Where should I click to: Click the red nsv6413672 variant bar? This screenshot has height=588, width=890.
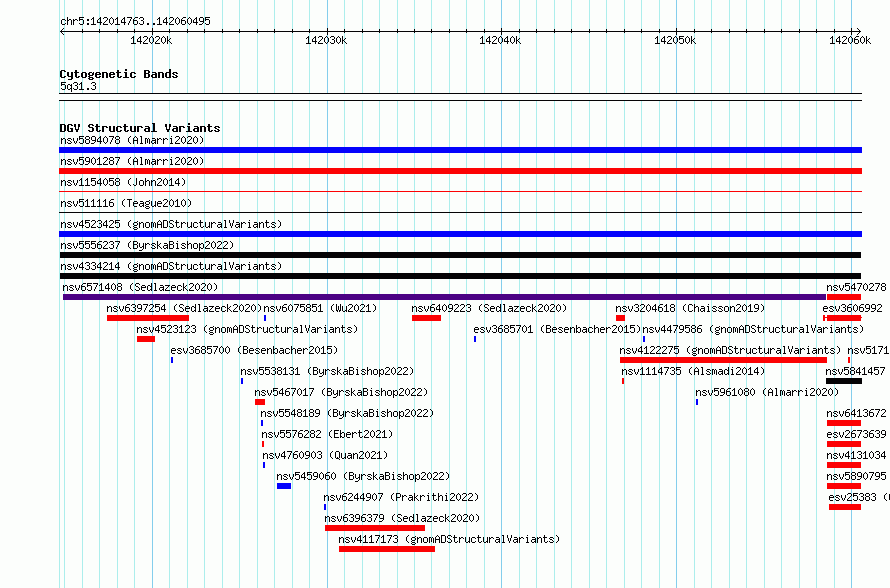tap(844, 423)
